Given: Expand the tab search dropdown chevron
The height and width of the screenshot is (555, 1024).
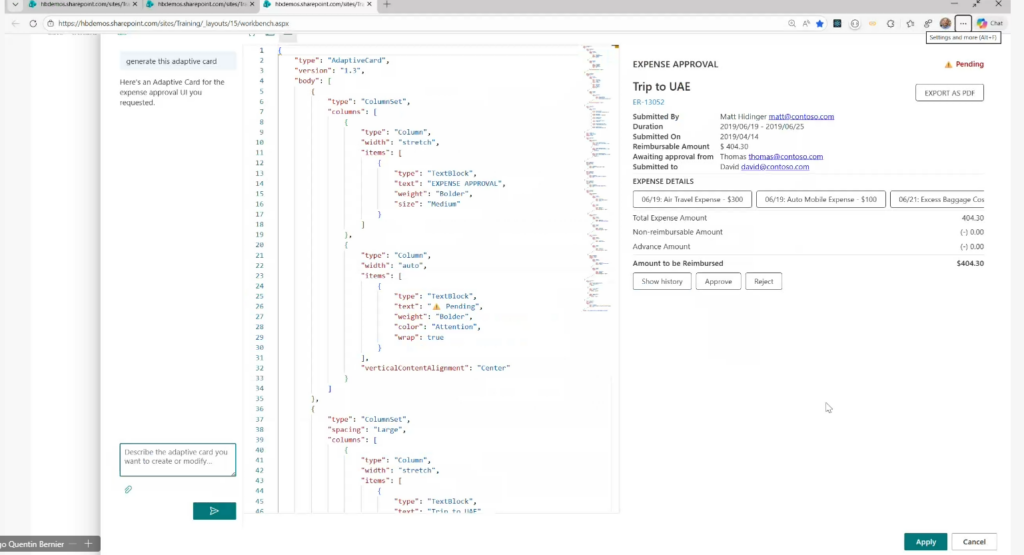Looking at the screenshot, I should [x=13, y=5].
